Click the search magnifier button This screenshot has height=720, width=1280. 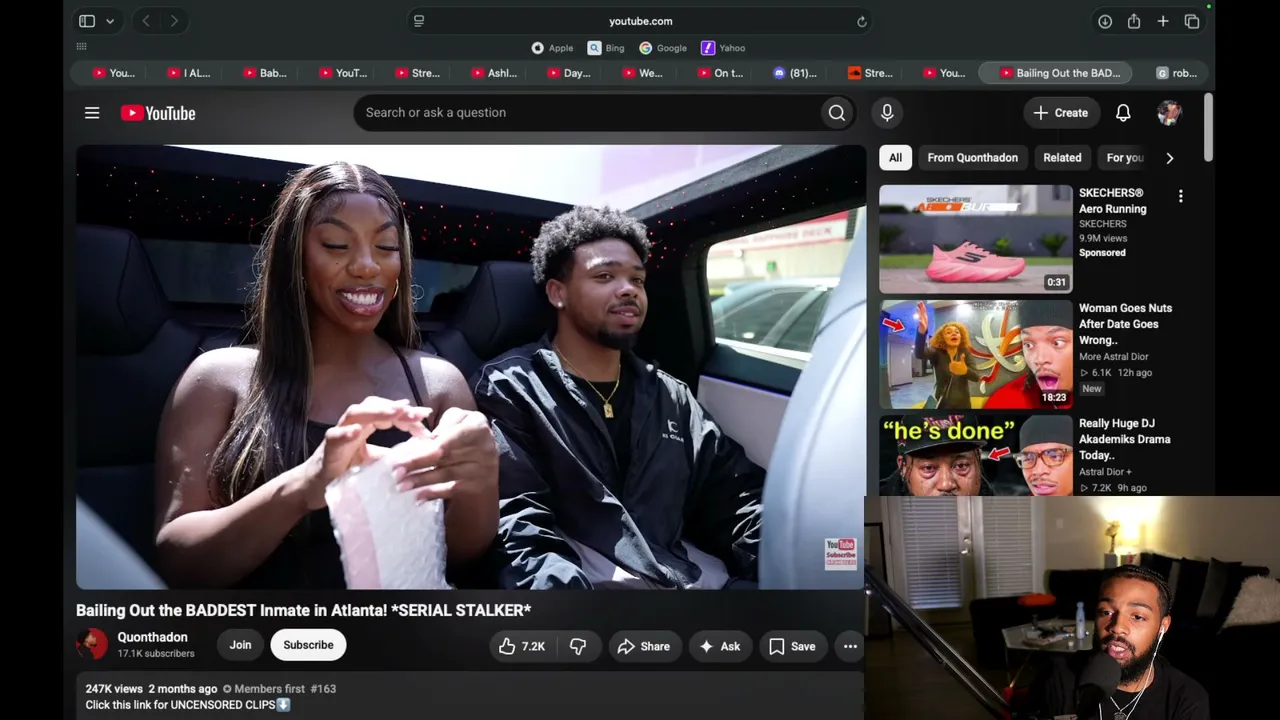pyautogui.click(x=837, y=113)
